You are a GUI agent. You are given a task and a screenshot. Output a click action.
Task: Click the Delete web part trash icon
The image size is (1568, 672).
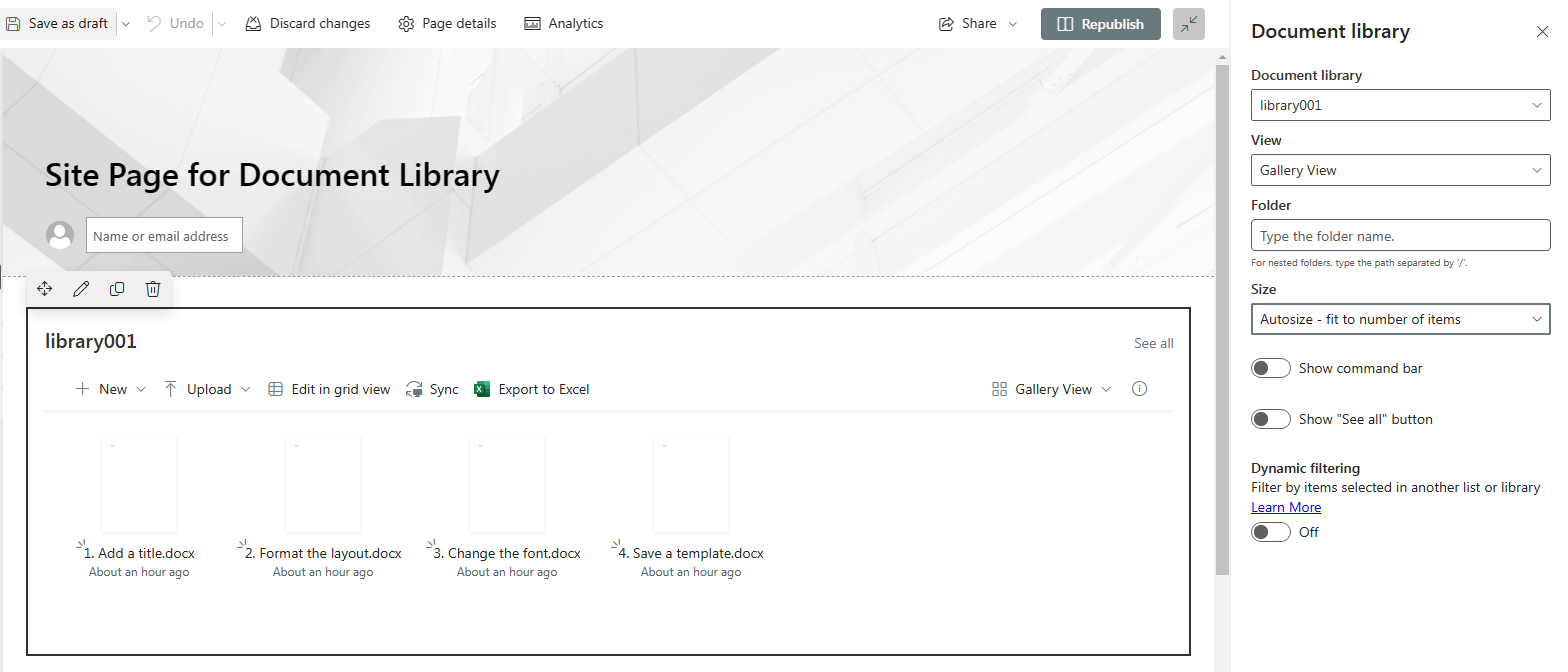[x=153, y=289]
